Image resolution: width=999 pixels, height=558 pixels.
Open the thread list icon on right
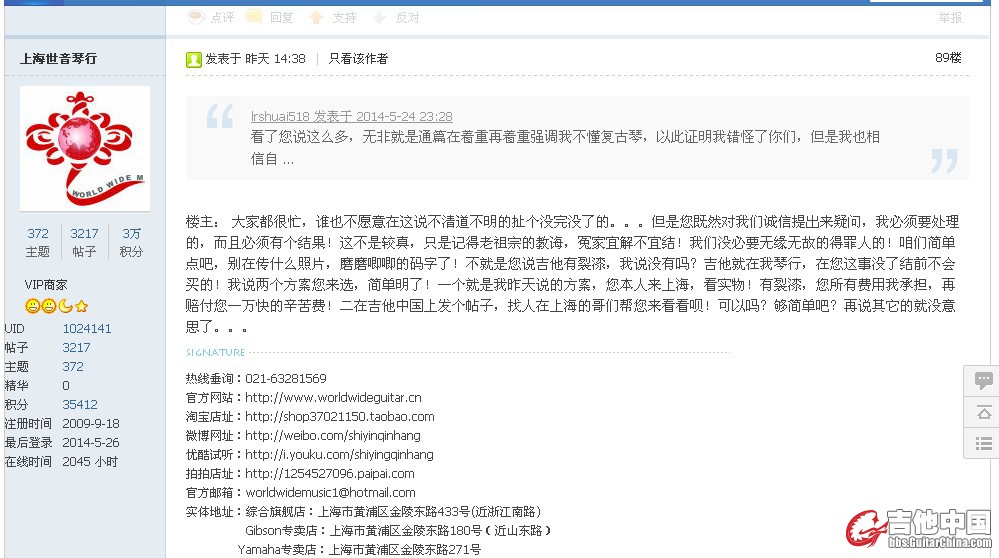coord(983,443)
